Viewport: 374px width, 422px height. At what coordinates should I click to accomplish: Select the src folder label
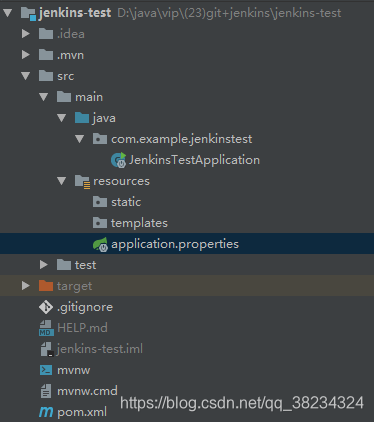66,76
